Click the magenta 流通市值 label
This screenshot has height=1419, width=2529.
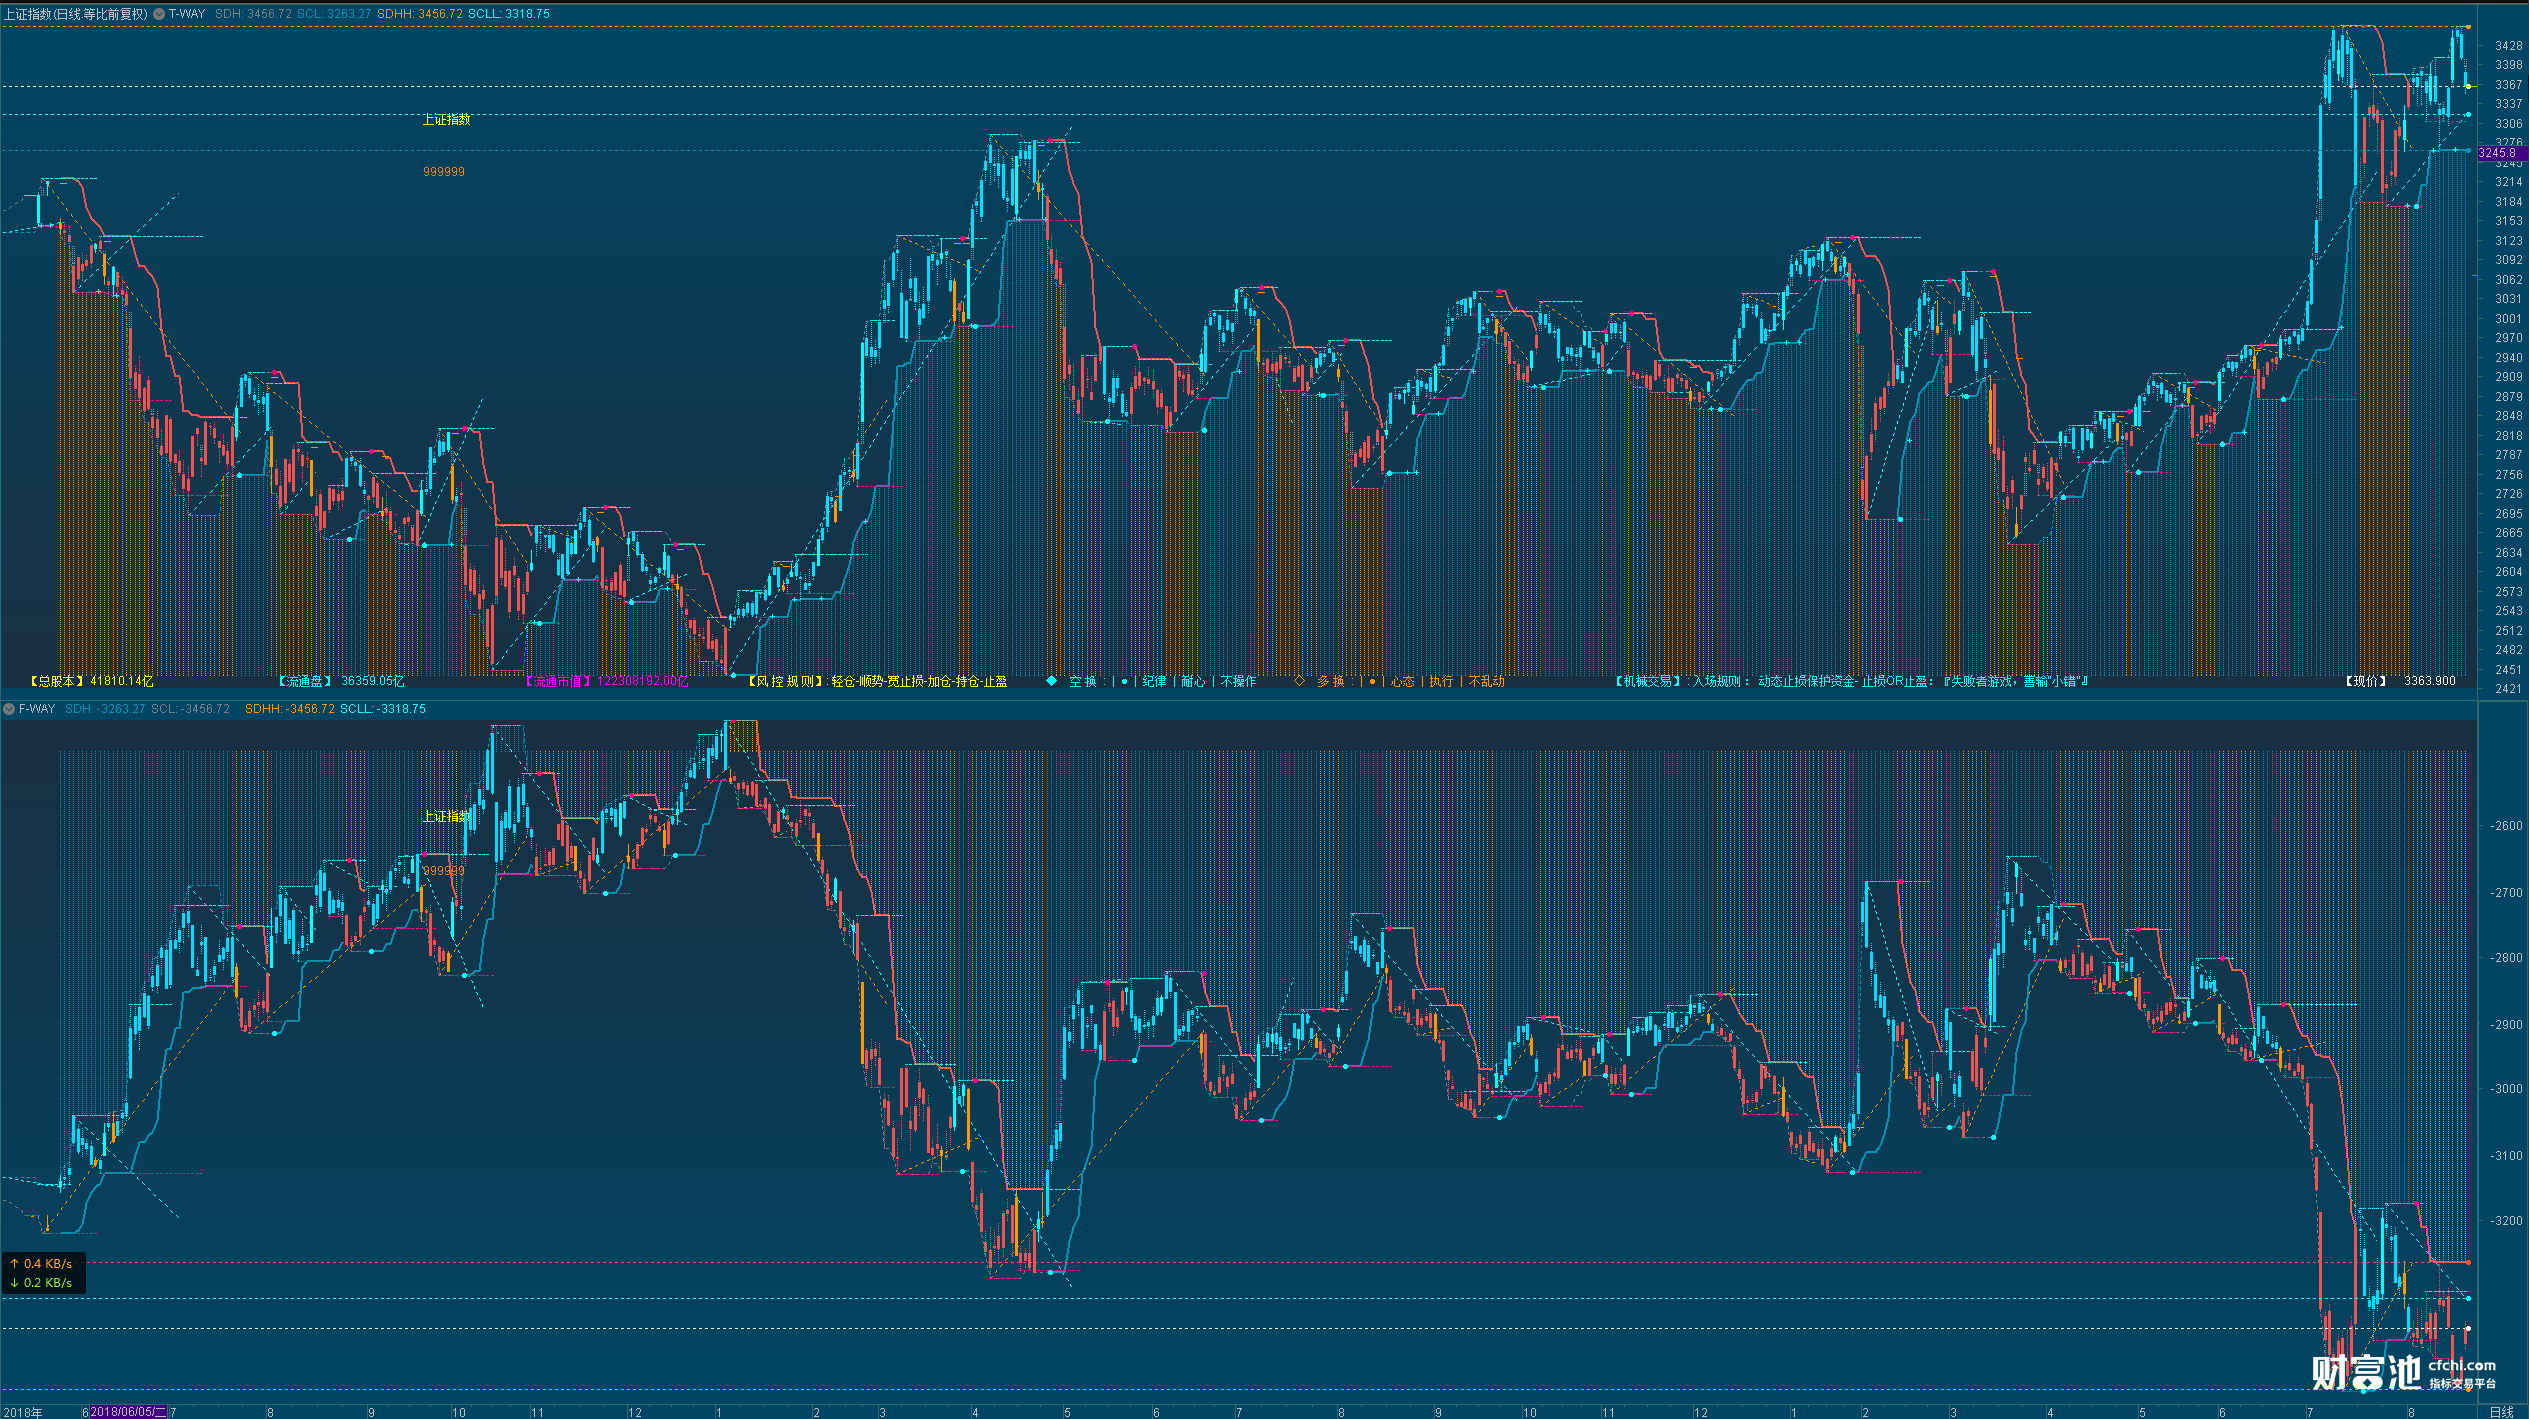[x=558, y=682]
